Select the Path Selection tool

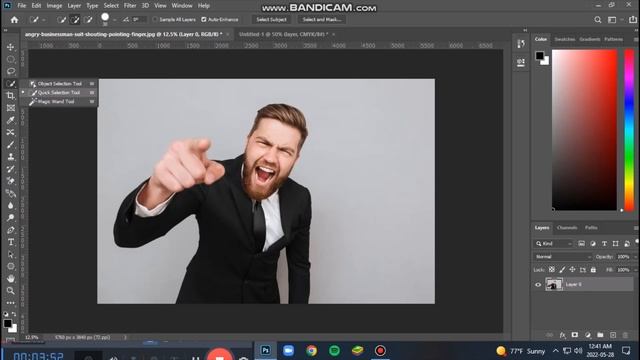tap(11, 255)
